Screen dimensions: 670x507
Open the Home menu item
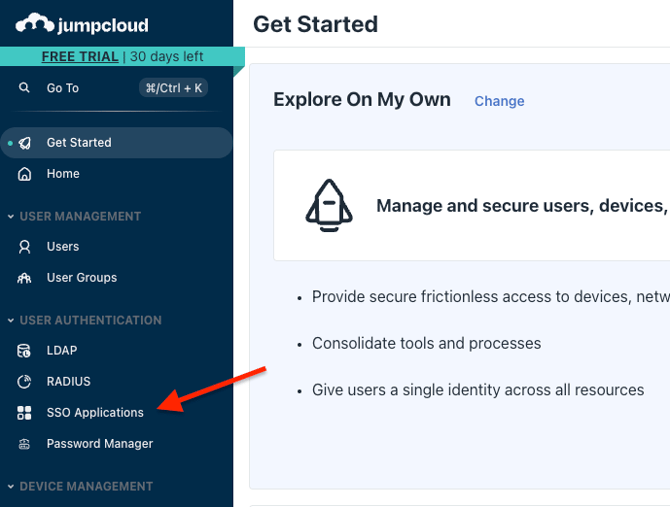click(116, 174)
